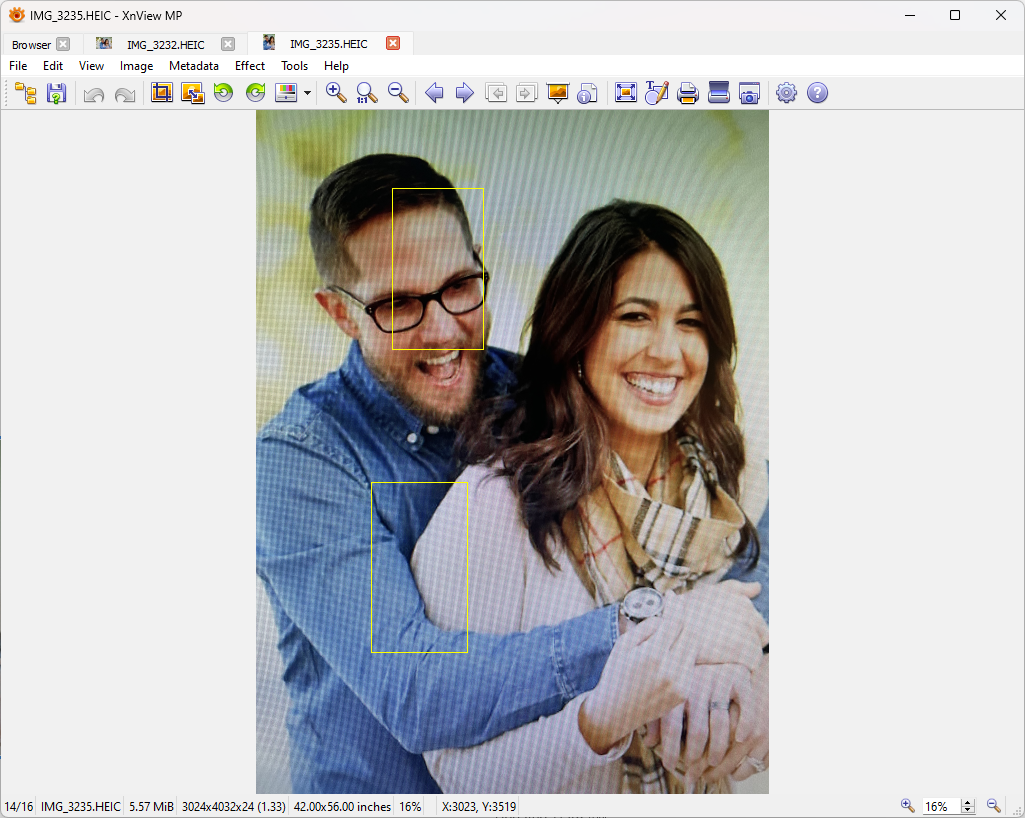Open the Browser folder-tree toolbar icon
This screenshot has height=818, width=1025.
pyautogui.click(x=26, y=93)
